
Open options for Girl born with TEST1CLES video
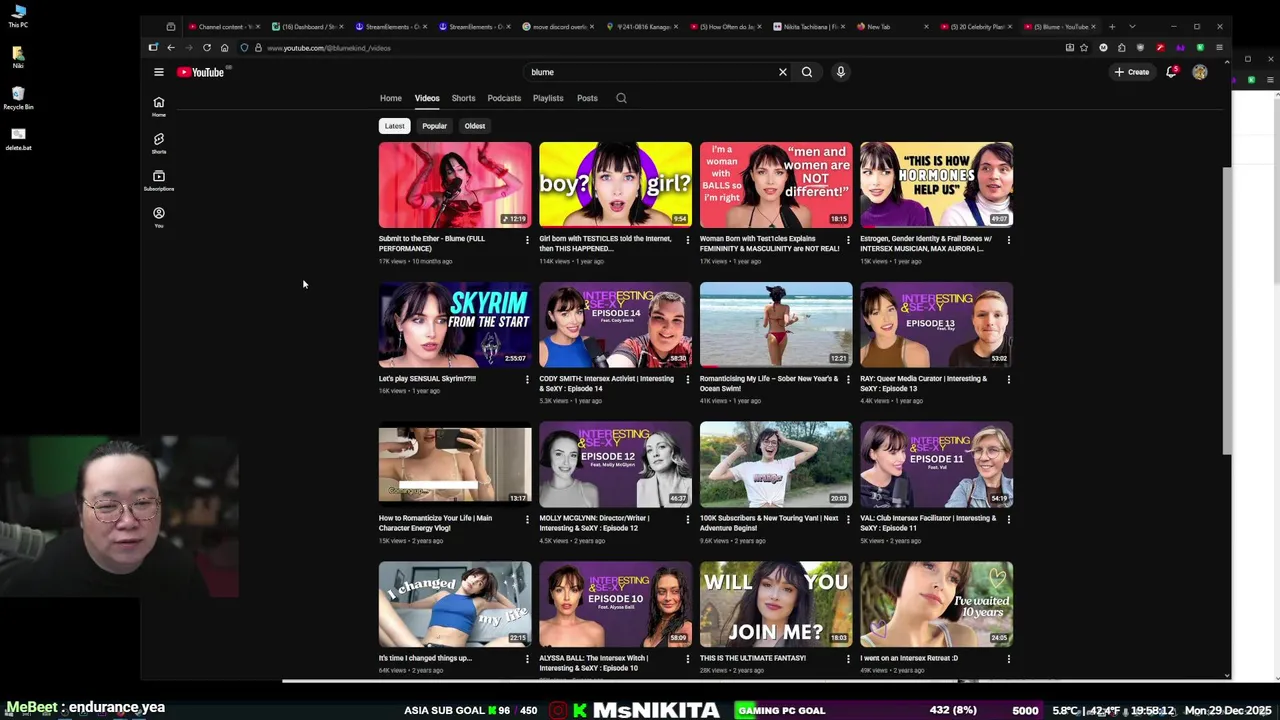(687, 240)
